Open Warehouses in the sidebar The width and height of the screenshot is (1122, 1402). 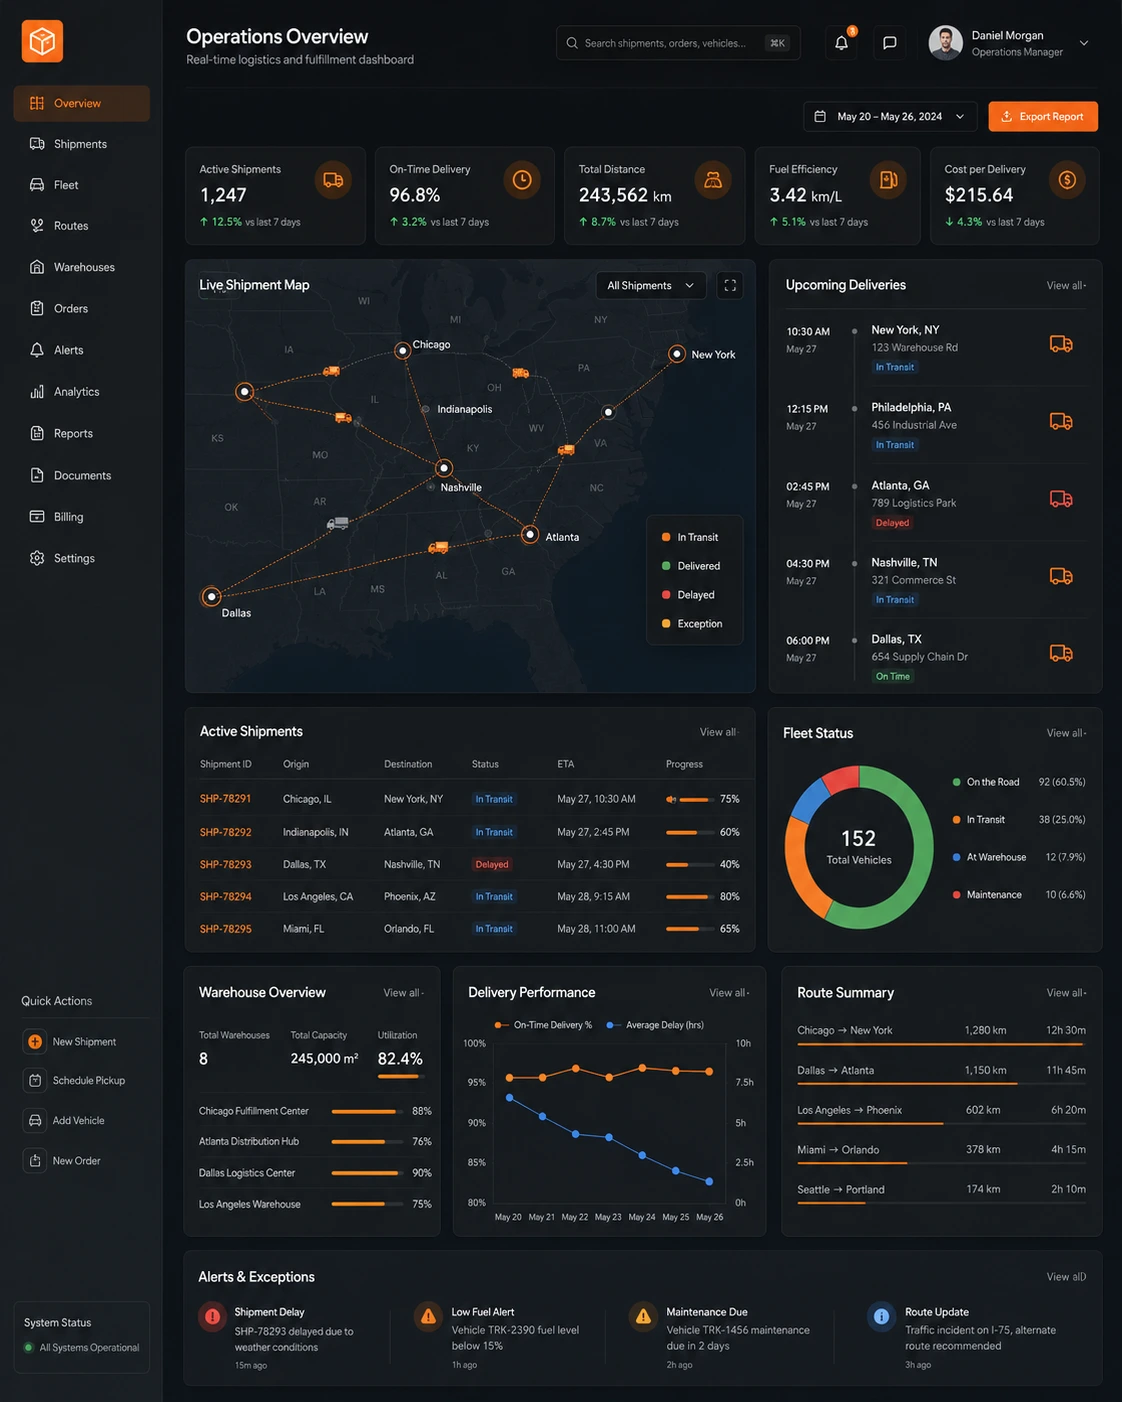click(x=82, y=267)
